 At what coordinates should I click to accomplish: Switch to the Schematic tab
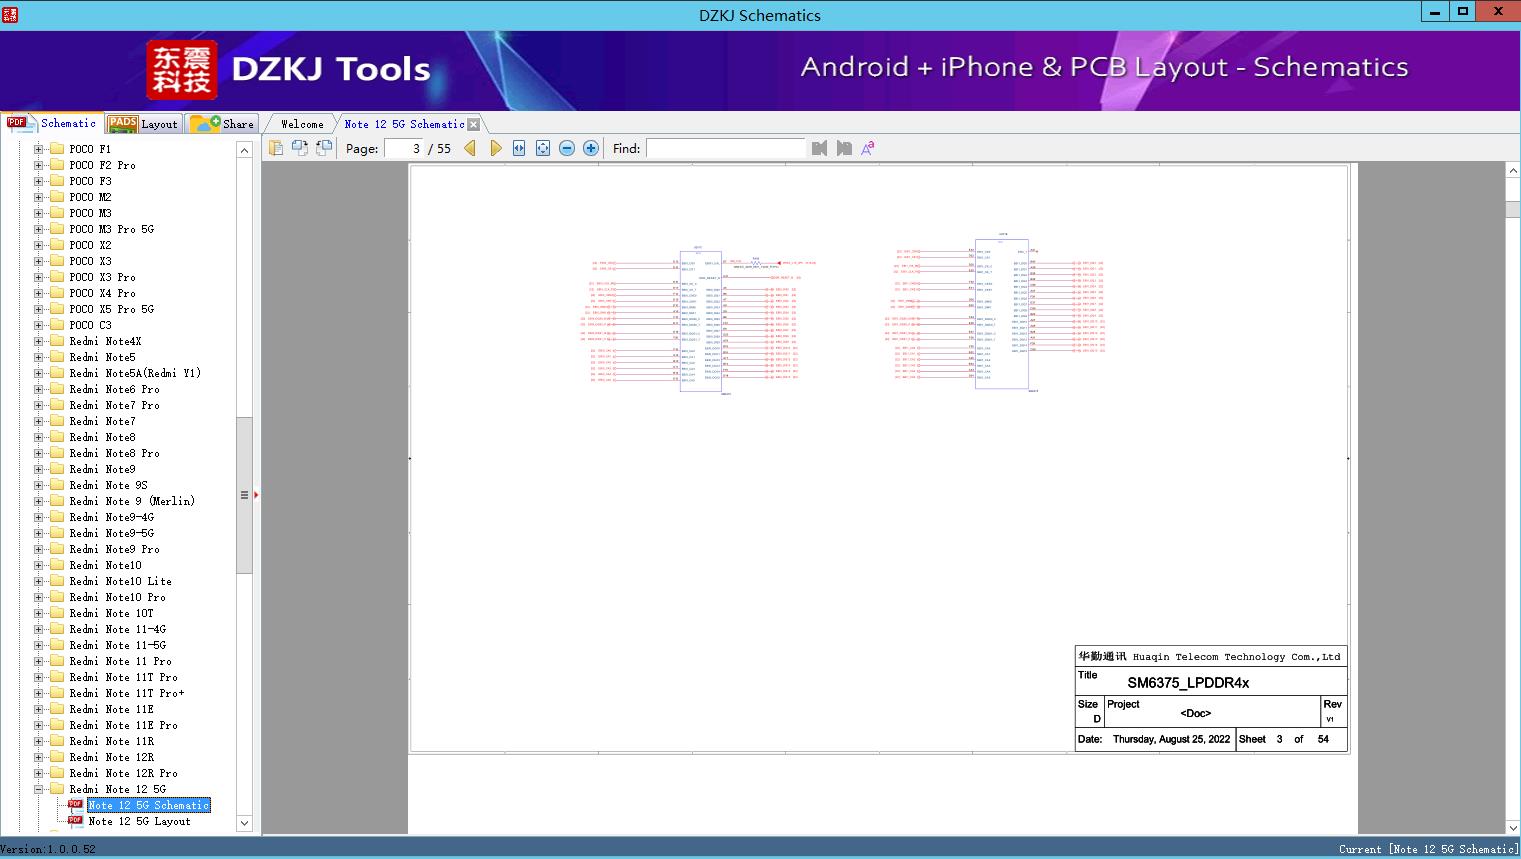tap(52, 123)
